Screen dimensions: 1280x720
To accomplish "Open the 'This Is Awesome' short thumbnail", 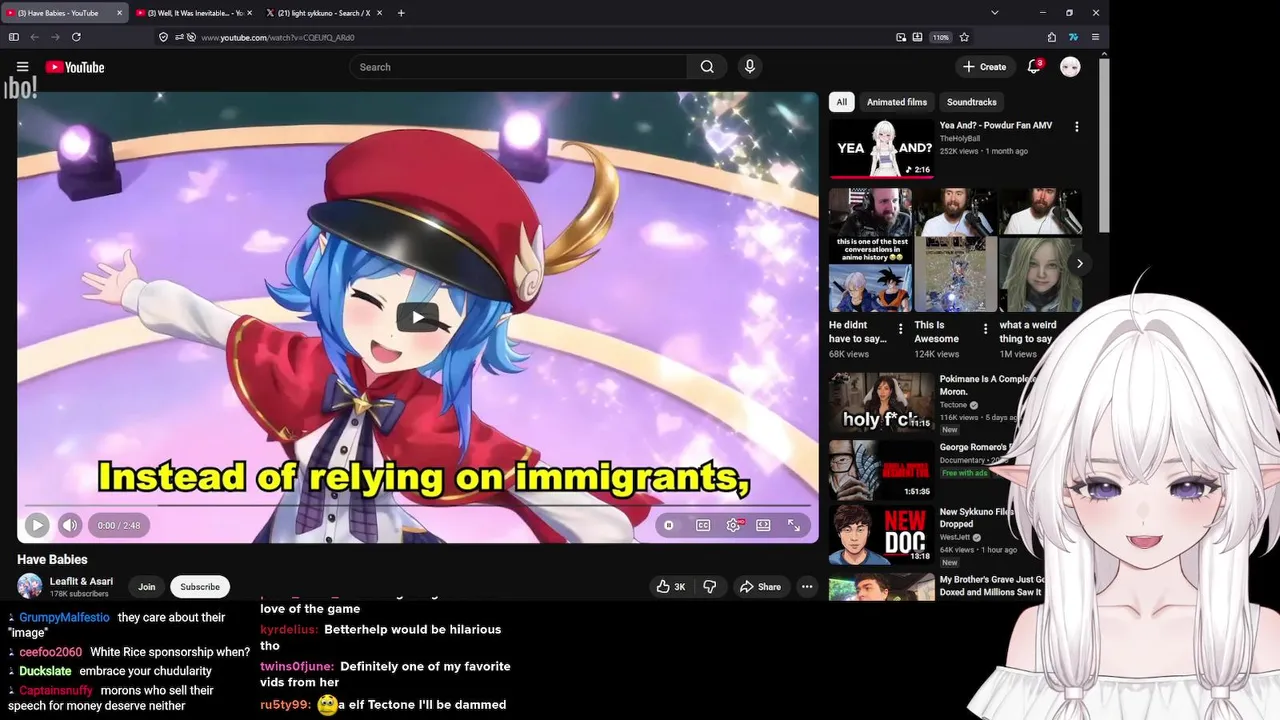I will [x=955, y=250].
